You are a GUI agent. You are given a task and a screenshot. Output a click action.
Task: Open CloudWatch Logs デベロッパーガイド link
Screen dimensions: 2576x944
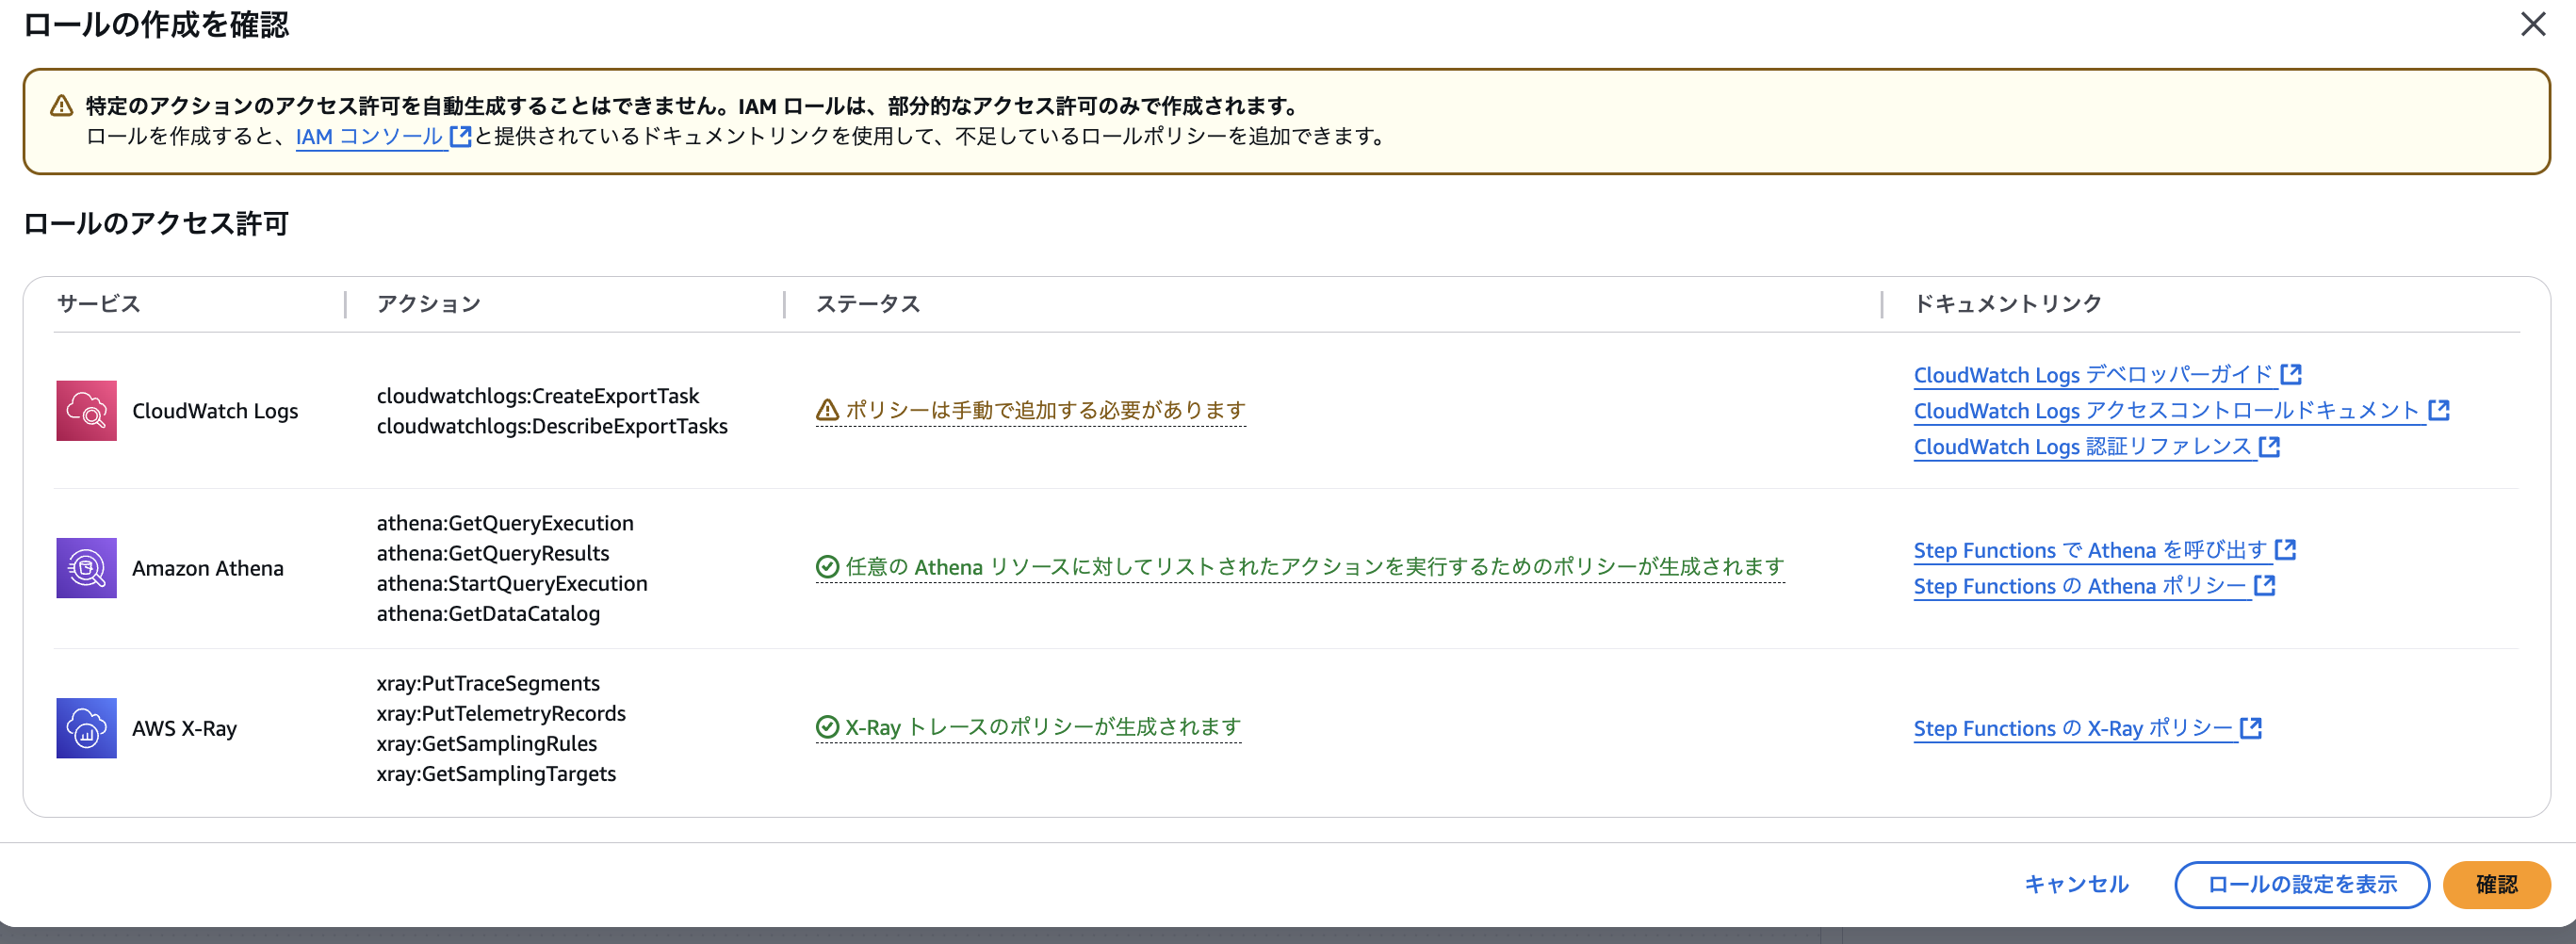(2093, 375)
